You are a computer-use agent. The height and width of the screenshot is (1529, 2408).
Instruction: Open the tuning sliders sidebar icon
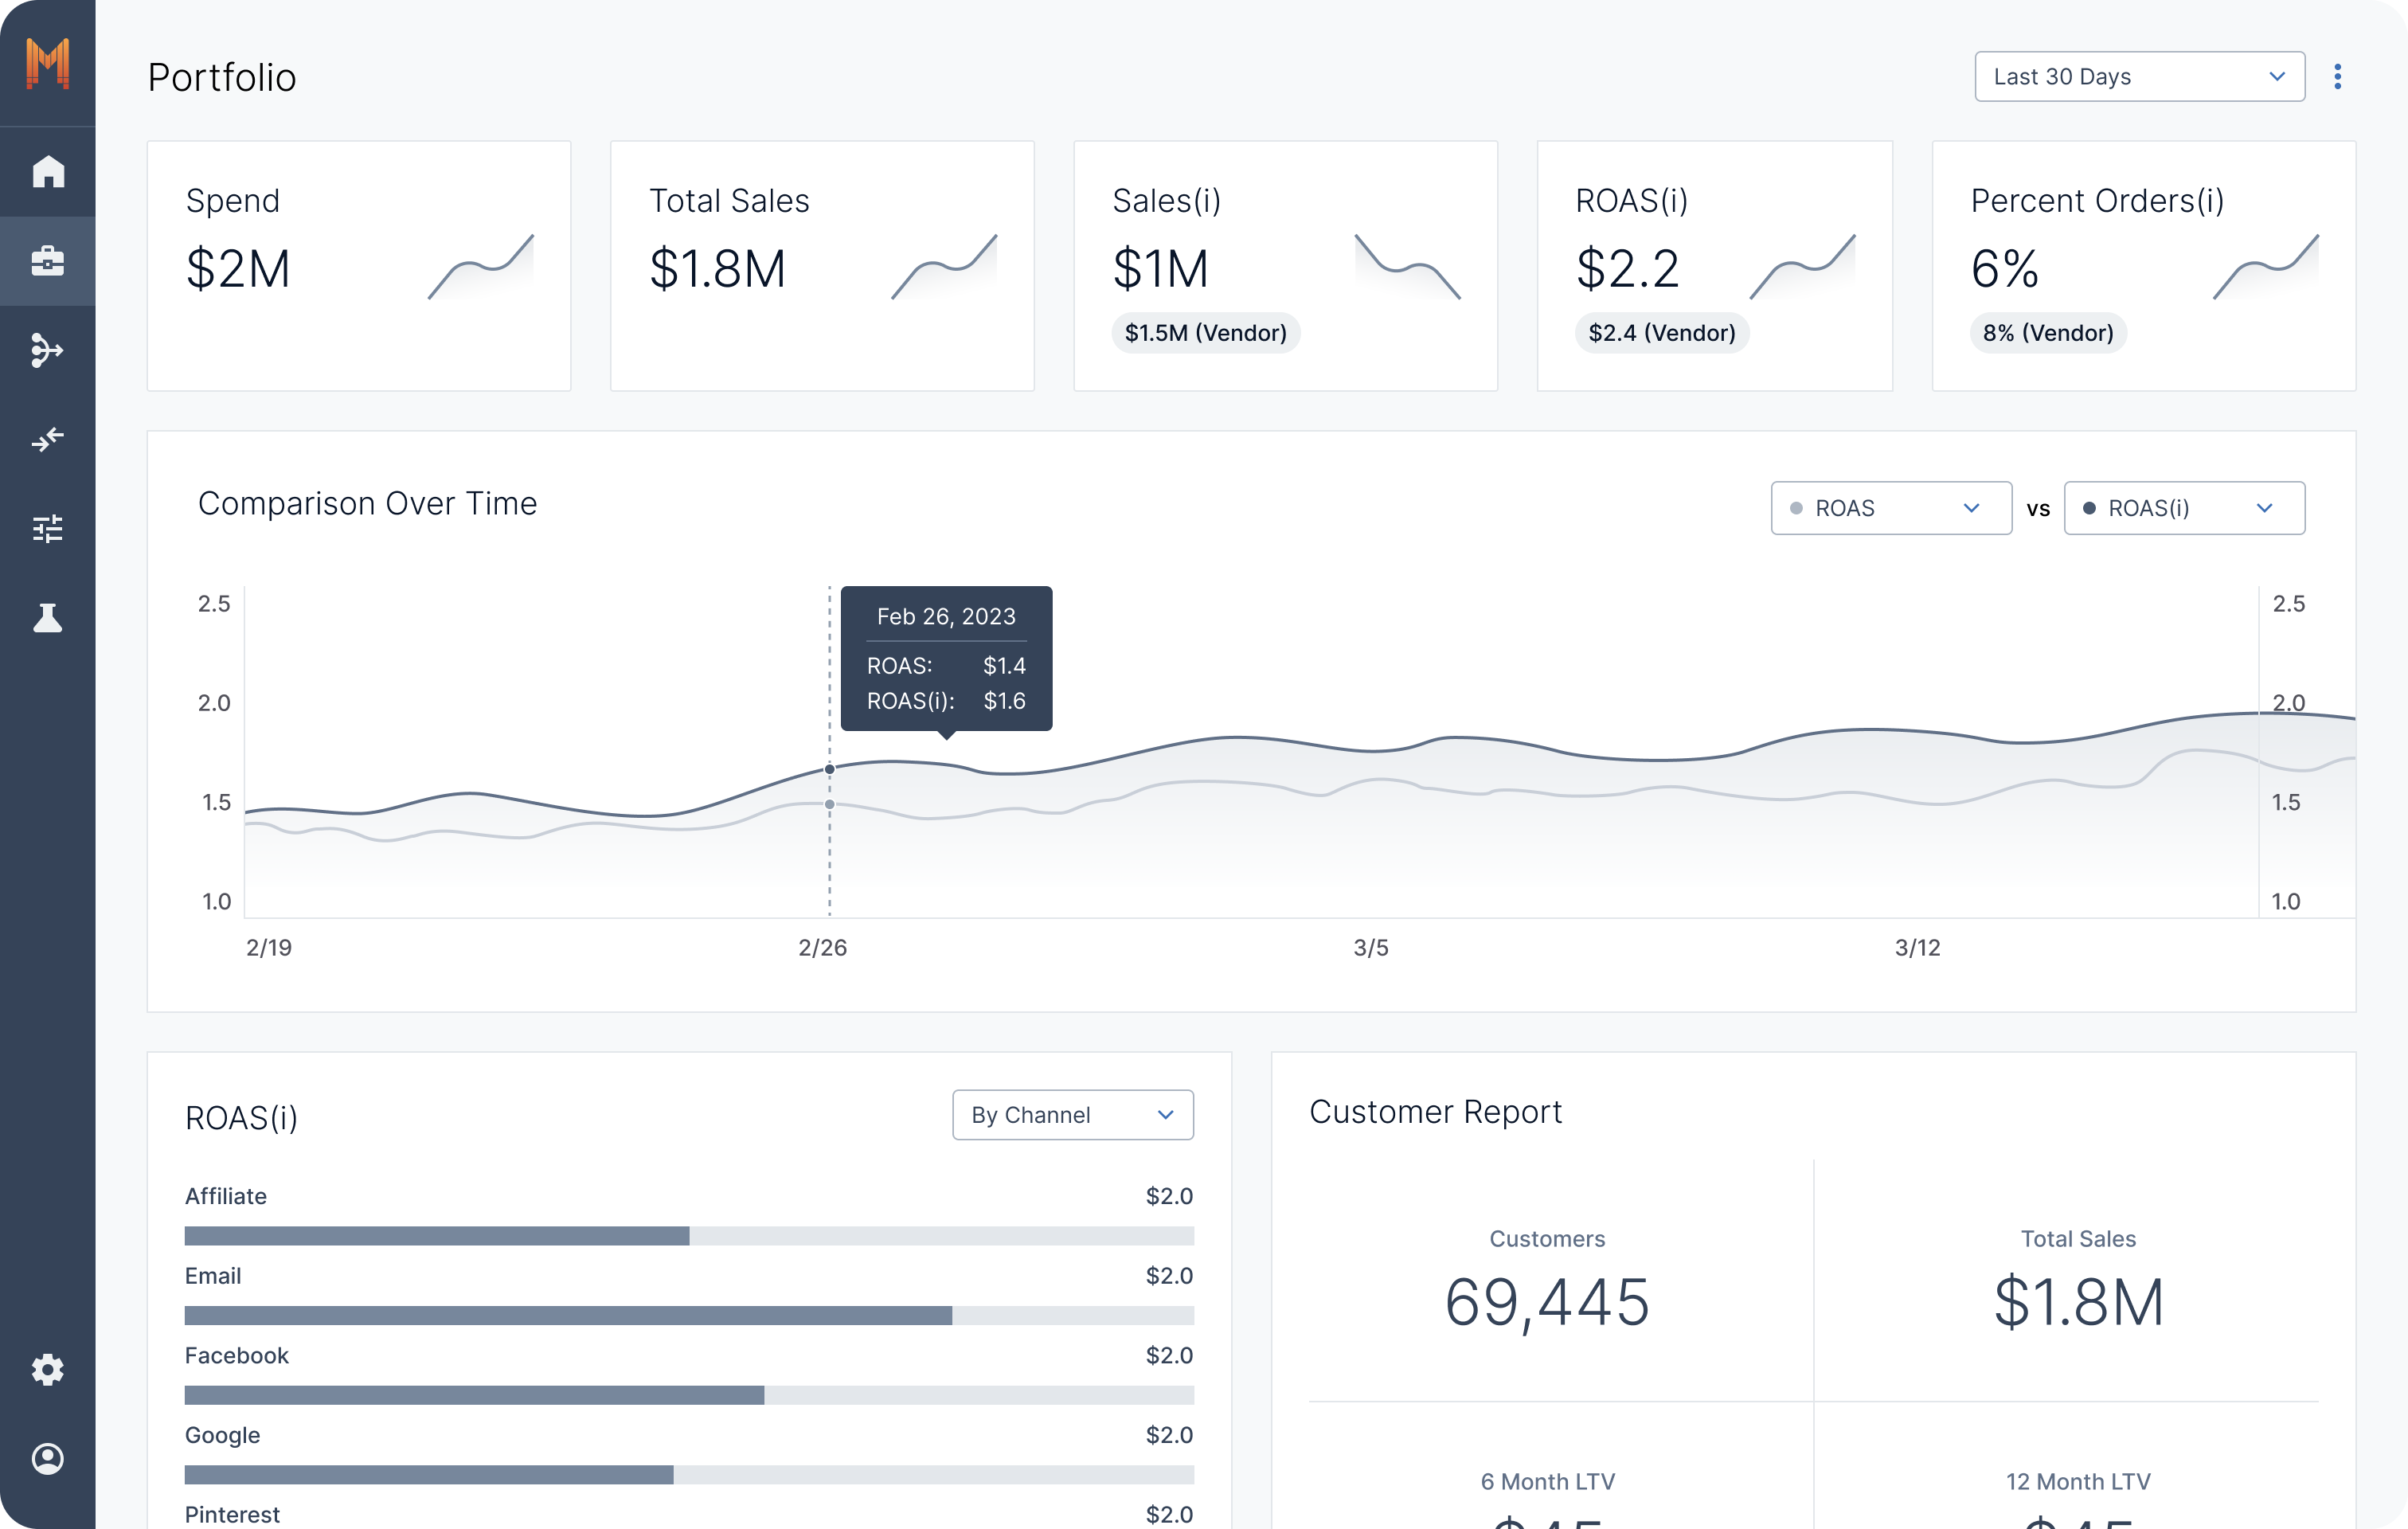point(47,528)
